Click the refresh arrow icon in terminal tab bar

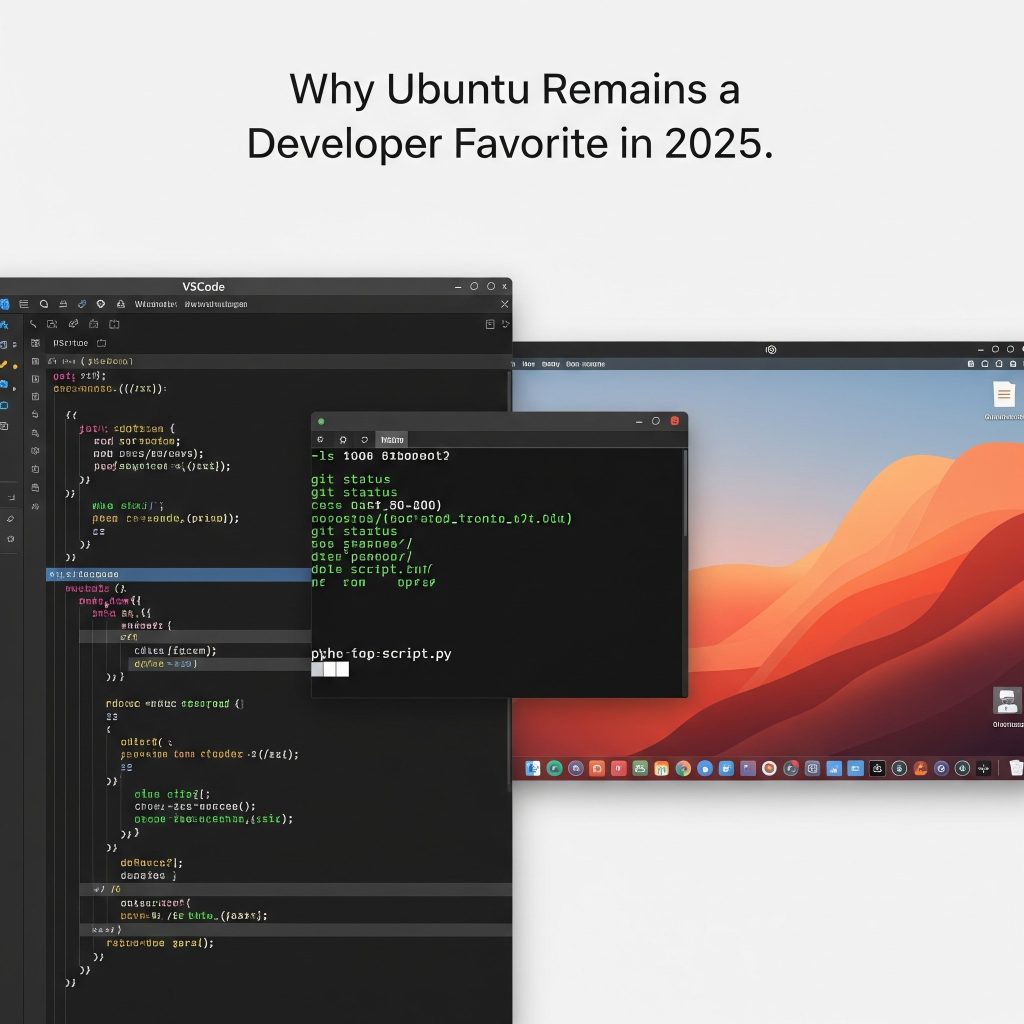[x=364, y=440]
